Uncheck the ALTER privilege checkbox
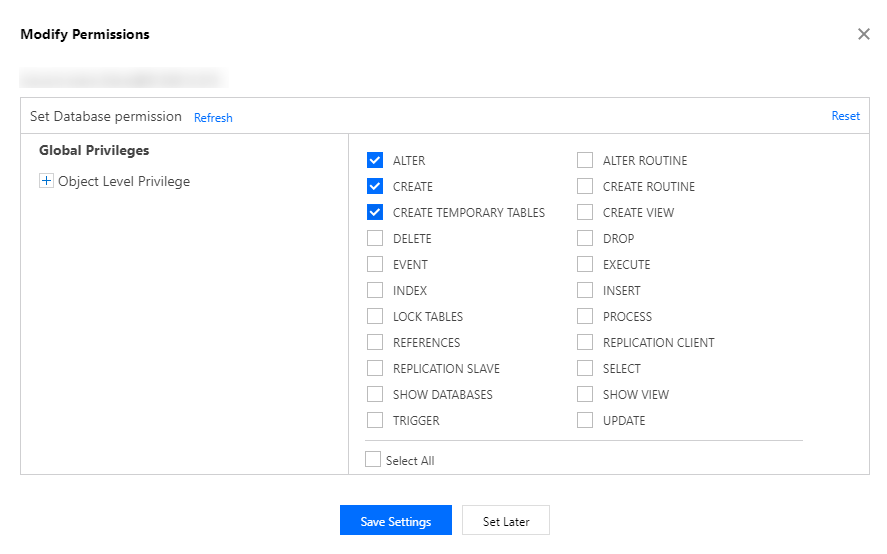This screenshot has height=554, width=887. tap(375, 160)
